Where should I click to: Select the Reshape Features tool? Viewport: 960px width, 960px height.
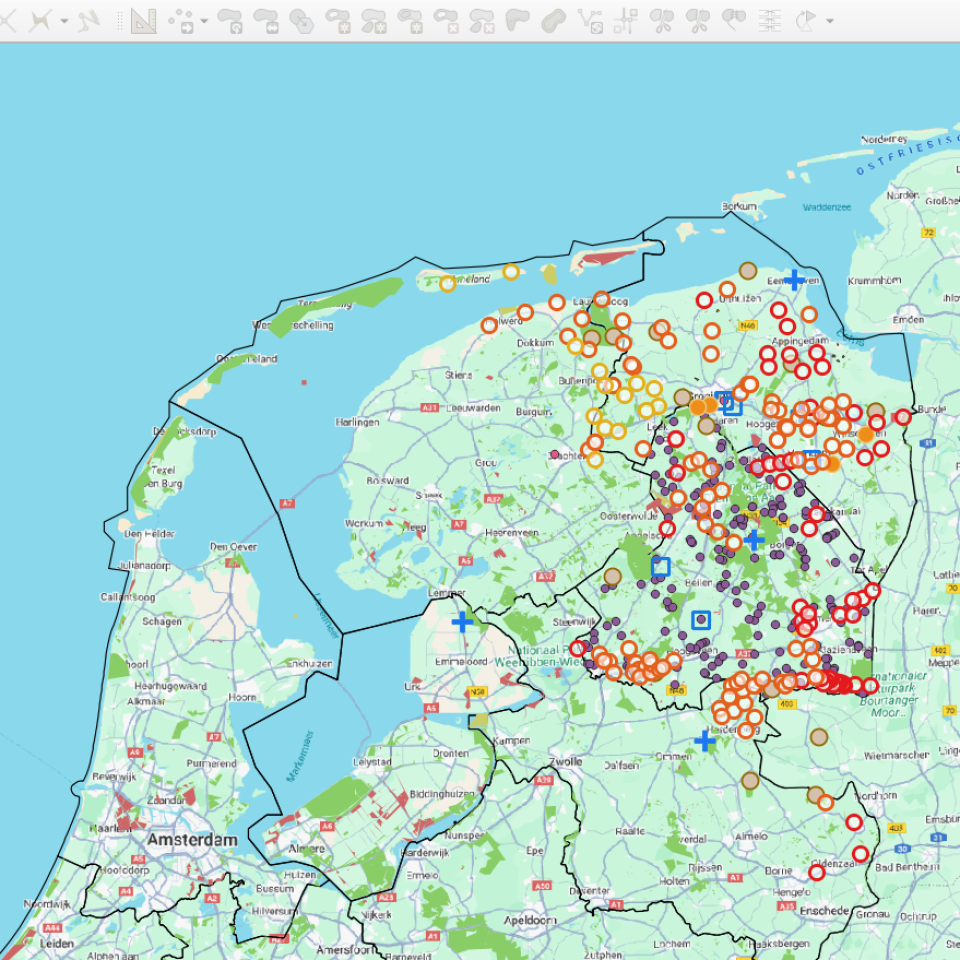[517, 20]
